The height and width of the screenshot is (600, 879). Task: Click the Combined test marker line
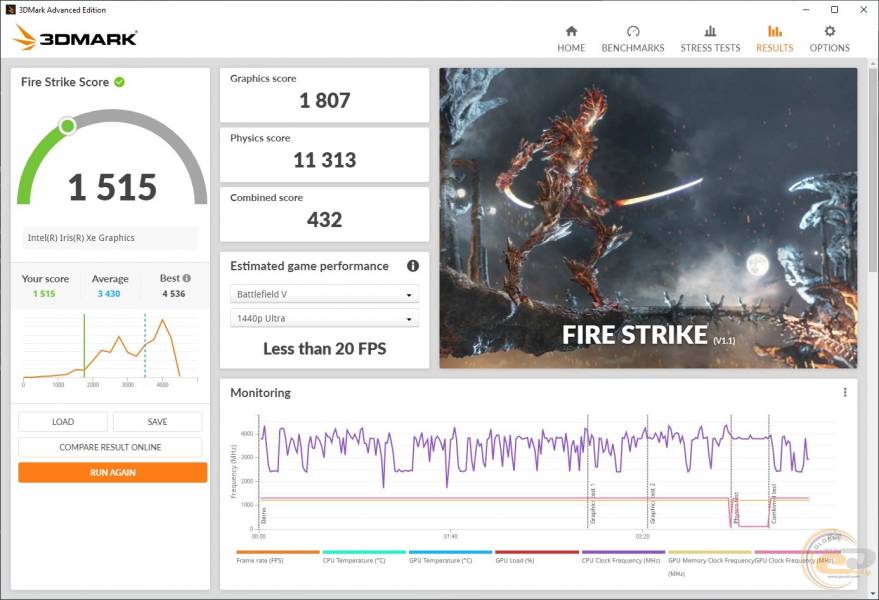pyautogui.click(x=769, y=471)
